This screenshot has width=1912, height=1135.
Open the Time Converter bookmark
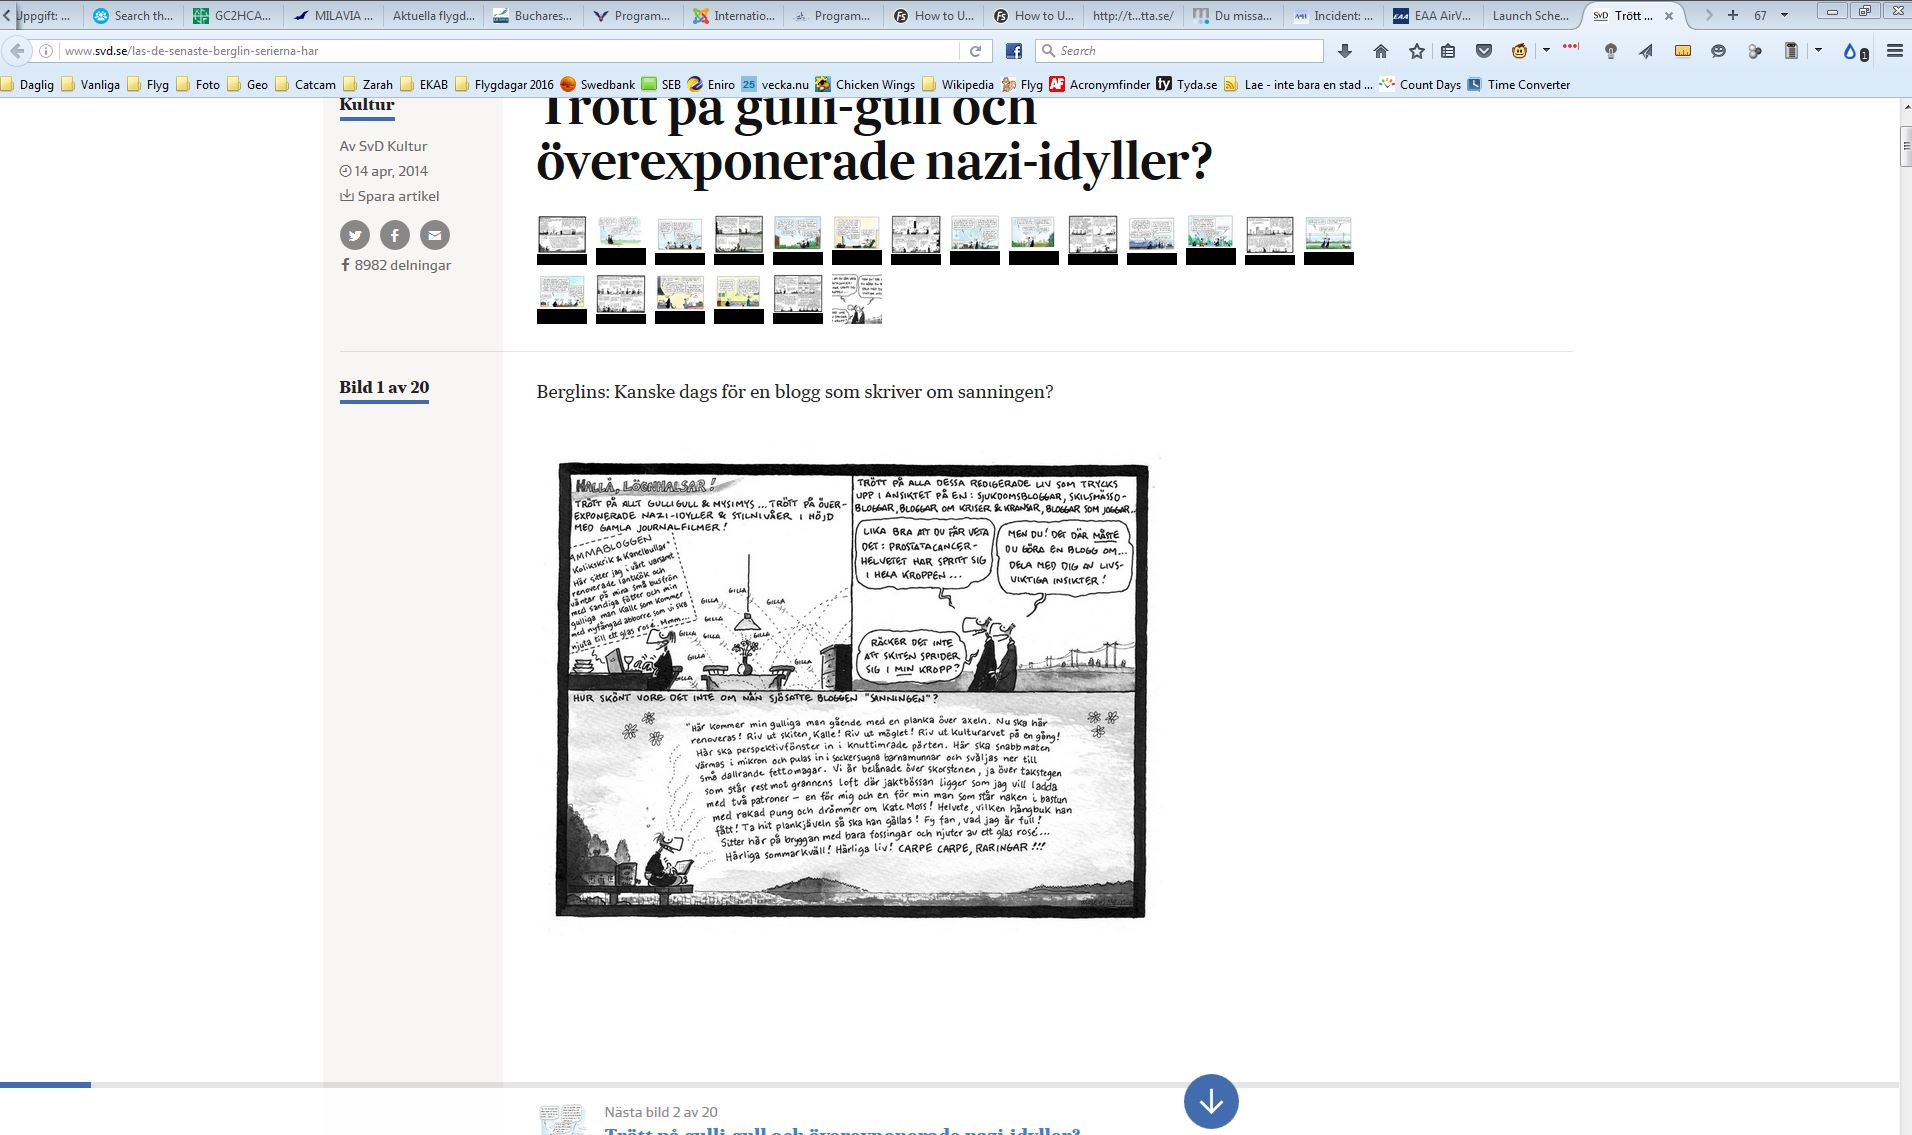[1519, 85]
